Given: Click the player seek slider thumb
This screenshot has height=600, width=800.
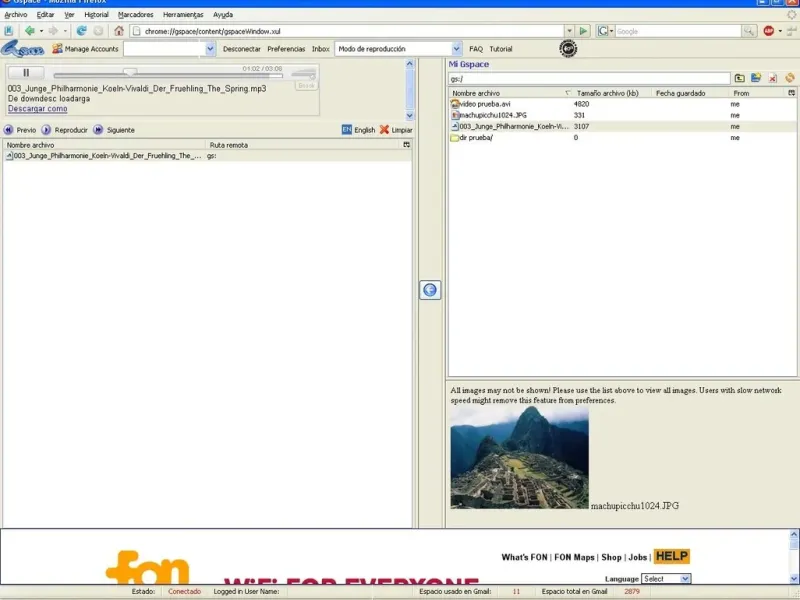Looking at the screenshot, I should pos(130,72).
